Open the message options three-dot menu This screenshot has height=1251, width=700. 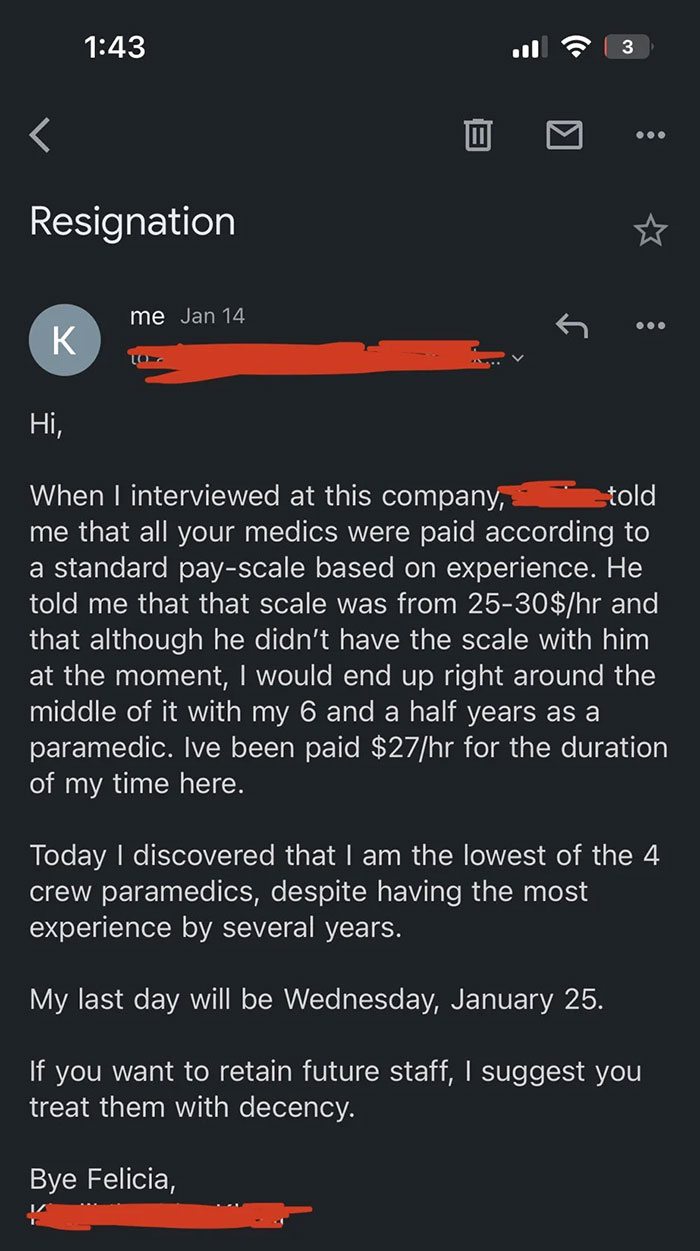pos(650,325)
